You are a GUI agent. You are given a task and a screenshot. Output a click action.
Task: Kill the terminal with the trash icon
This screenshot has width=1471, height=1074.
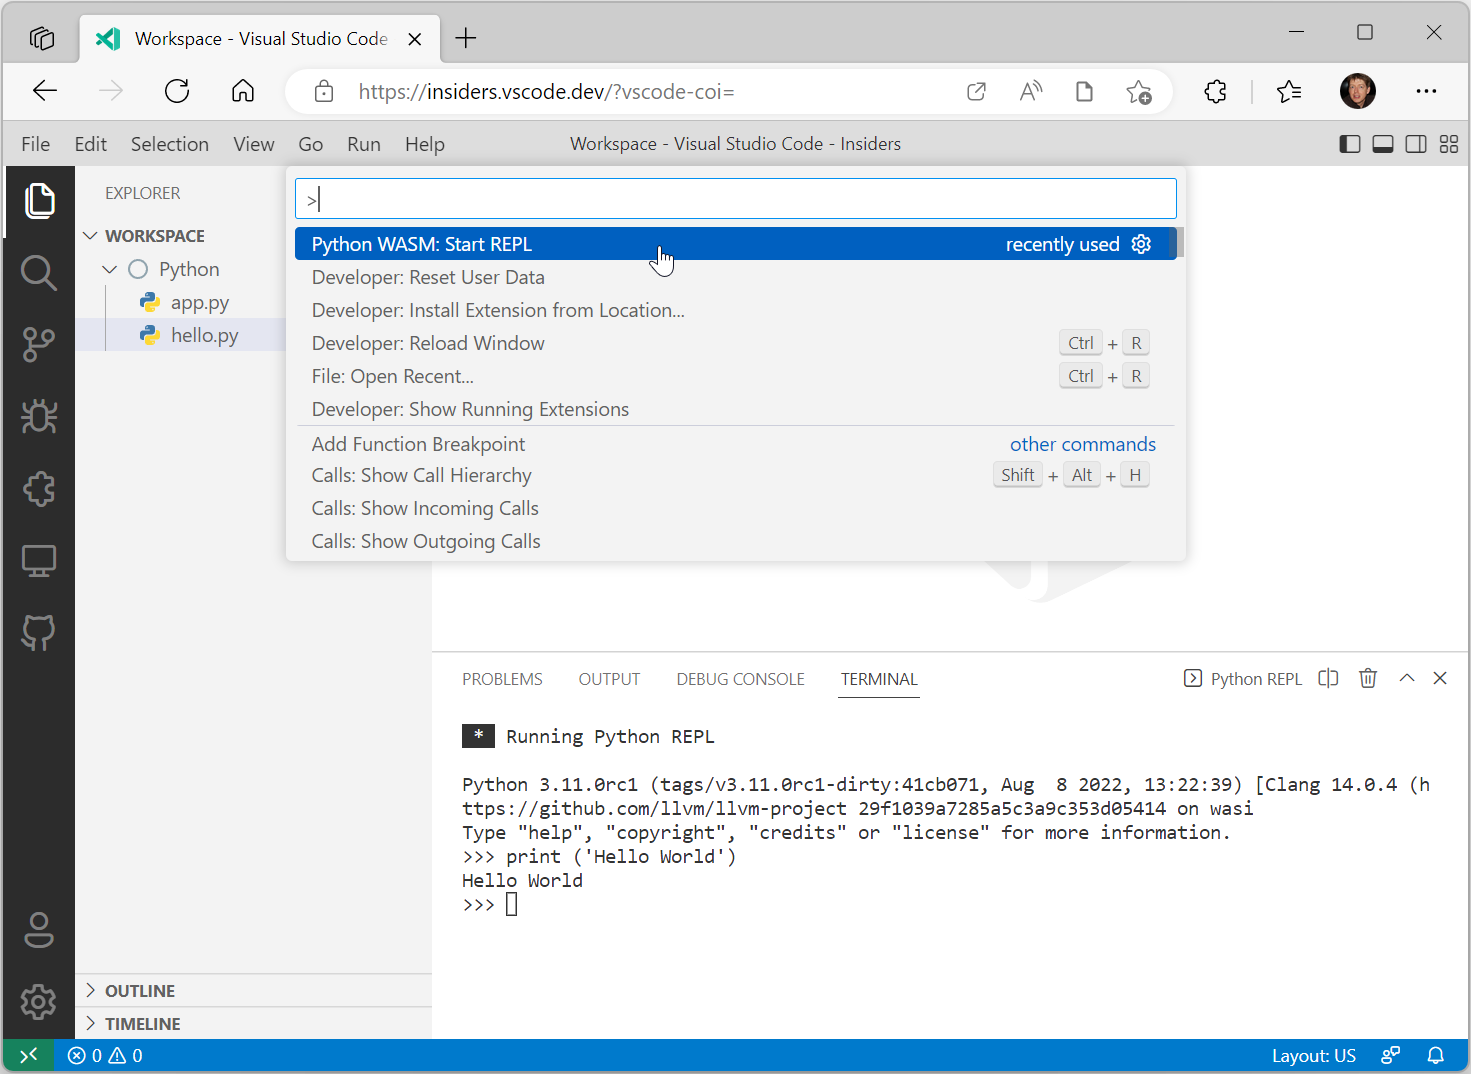1368,678
